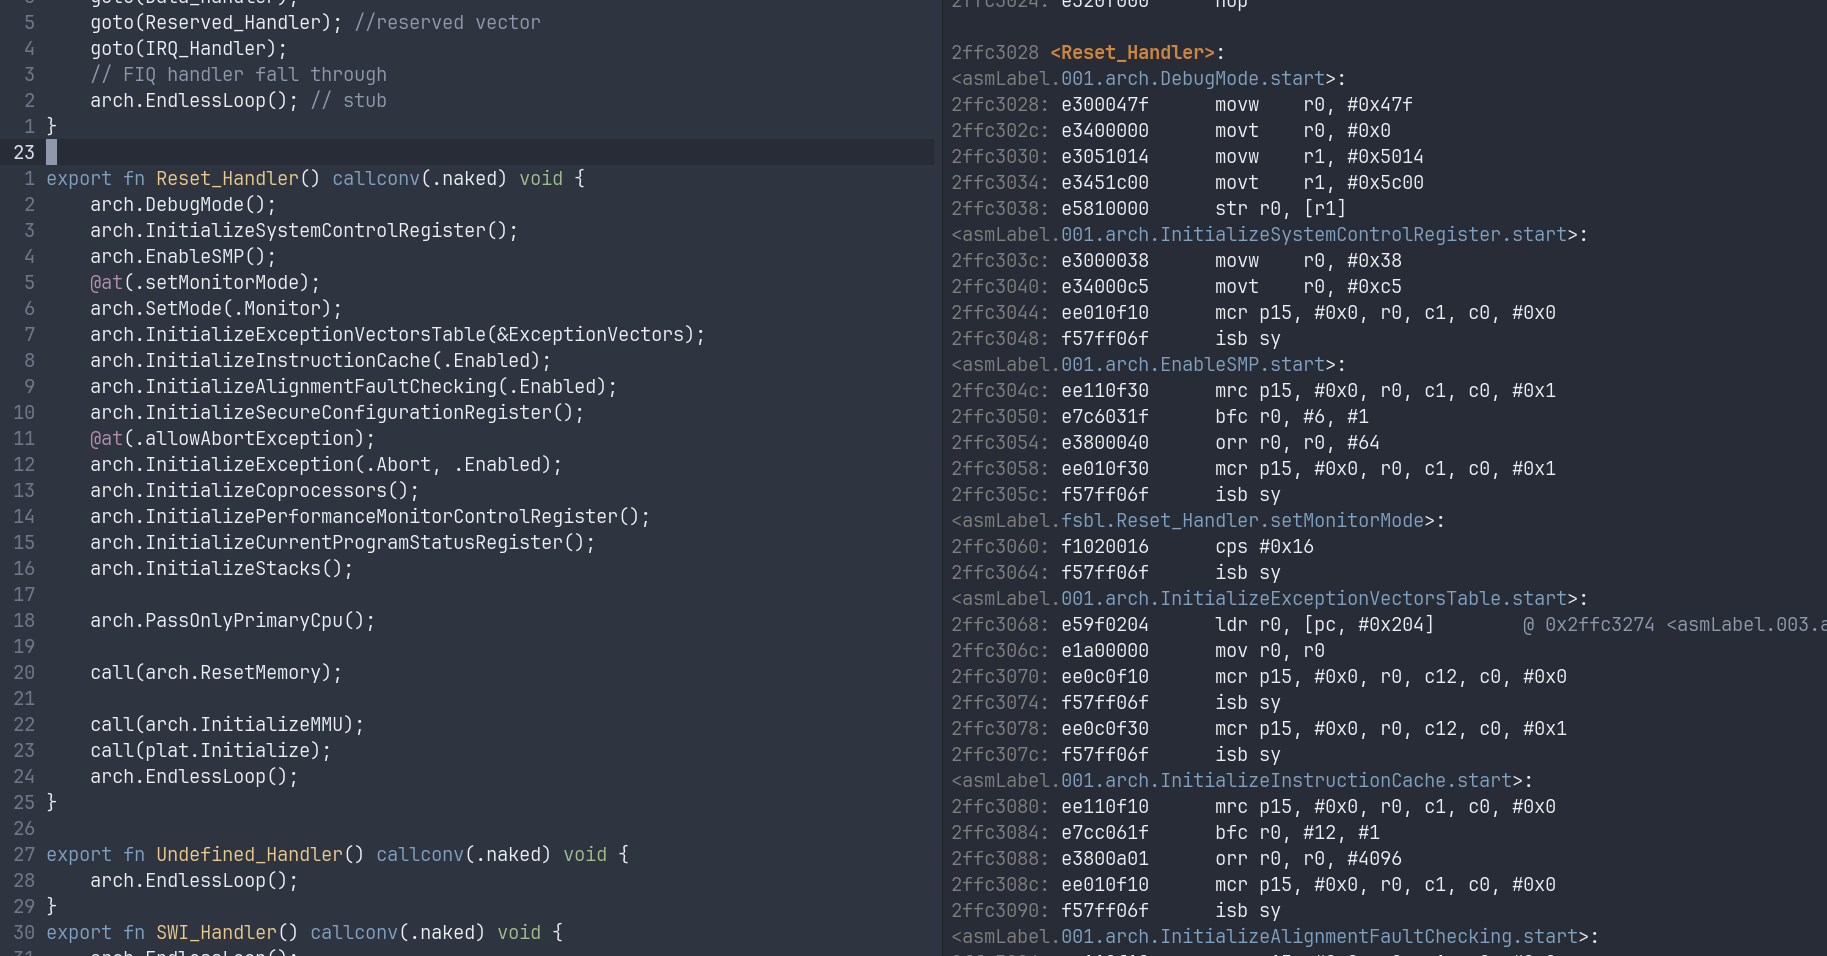Click the @at(.setMonitorMode) statement

click(x=204, y=282)
